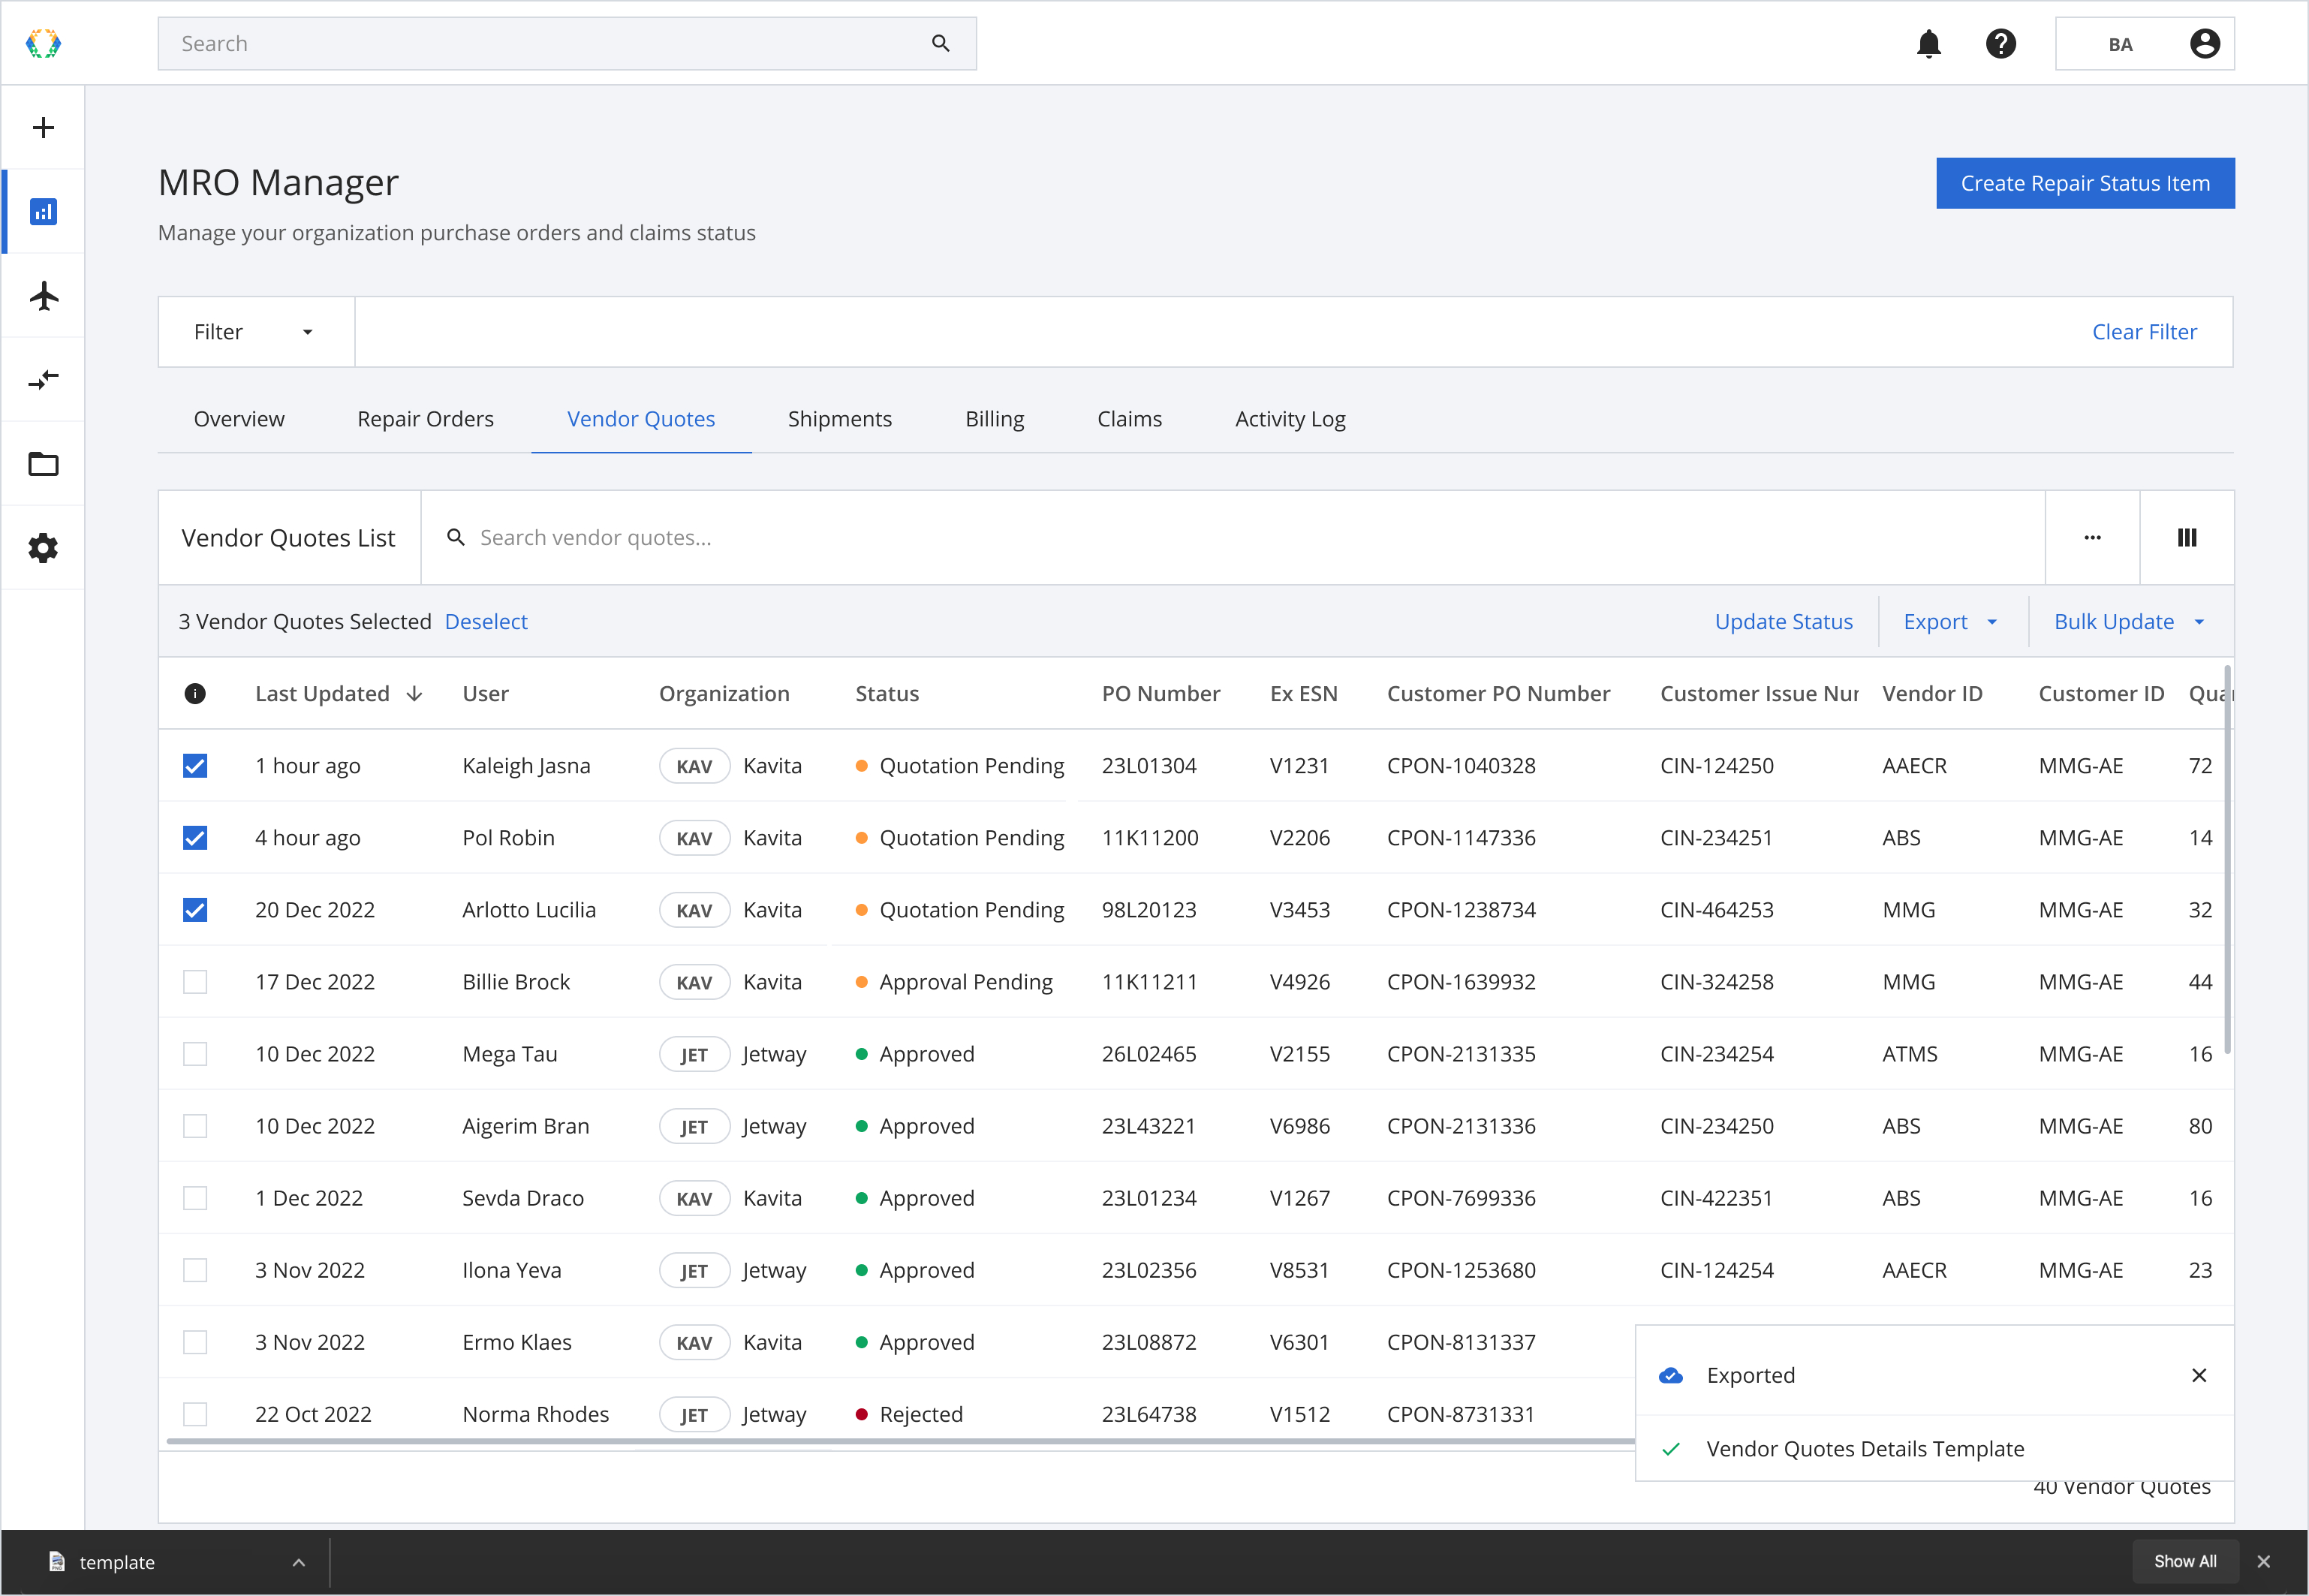Click the vendor quotes search magnifier icon

[x=455, y=538]
